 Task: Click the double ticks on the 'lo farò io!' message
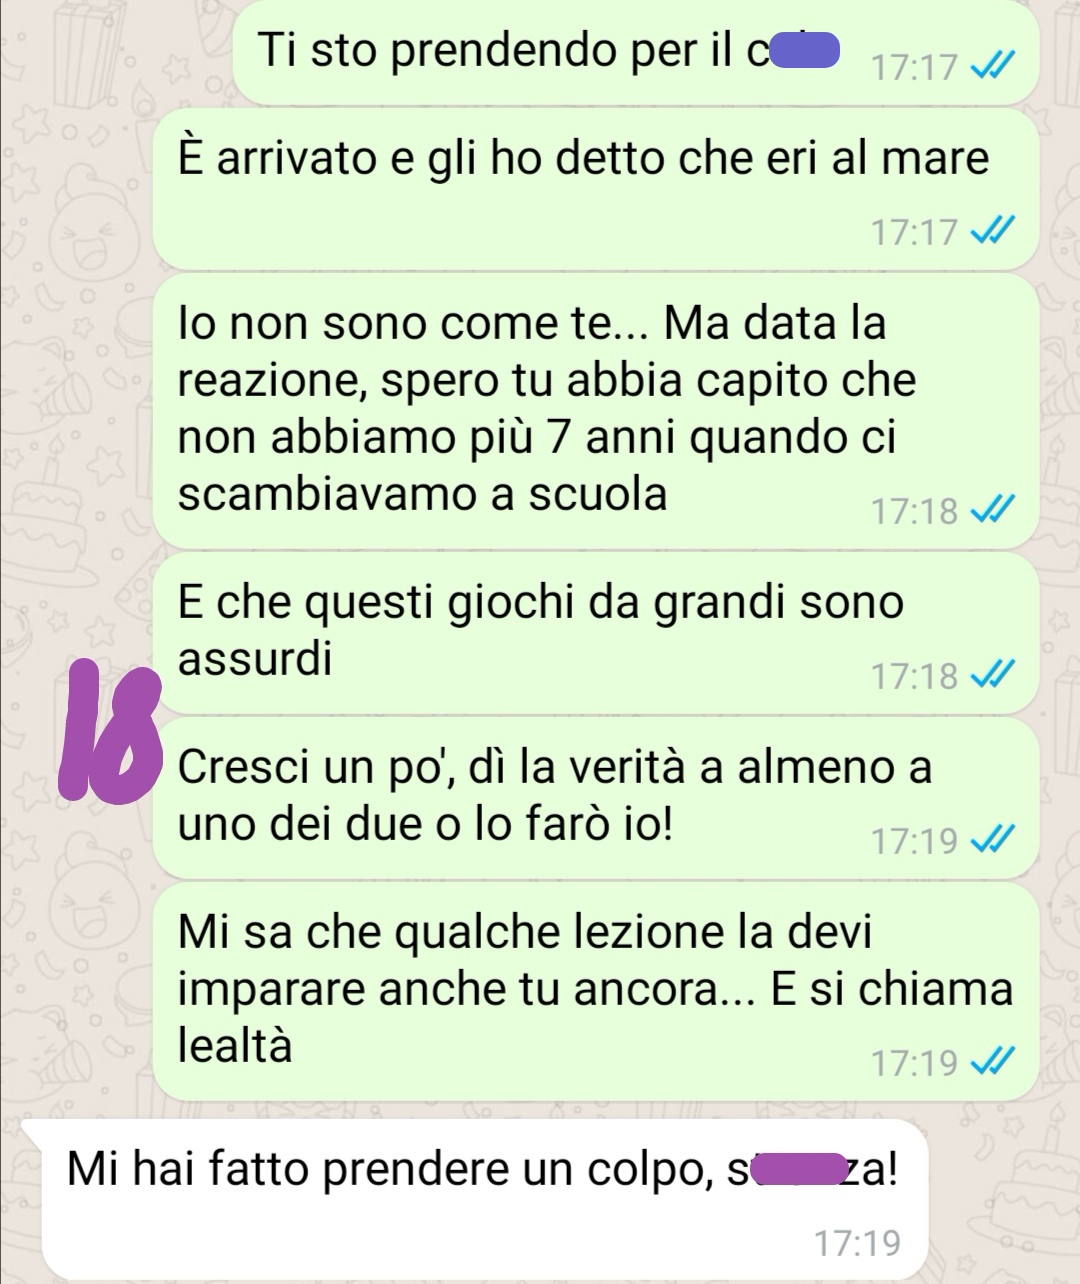click(993, 841)
